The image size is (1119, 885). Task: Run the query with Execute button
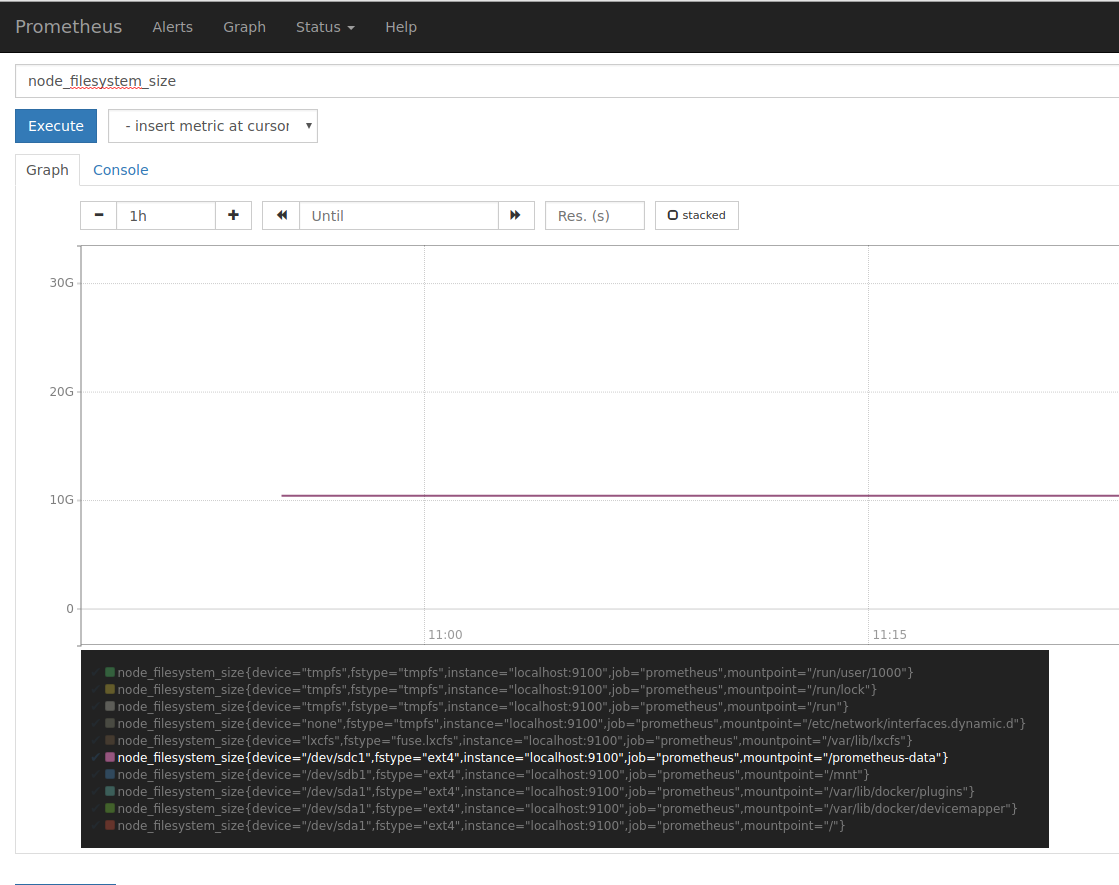56,126
